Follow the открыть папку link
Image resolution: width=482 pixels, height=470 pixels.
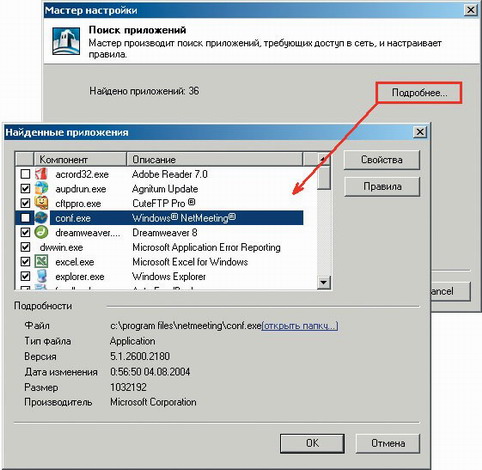click(300, 326)
